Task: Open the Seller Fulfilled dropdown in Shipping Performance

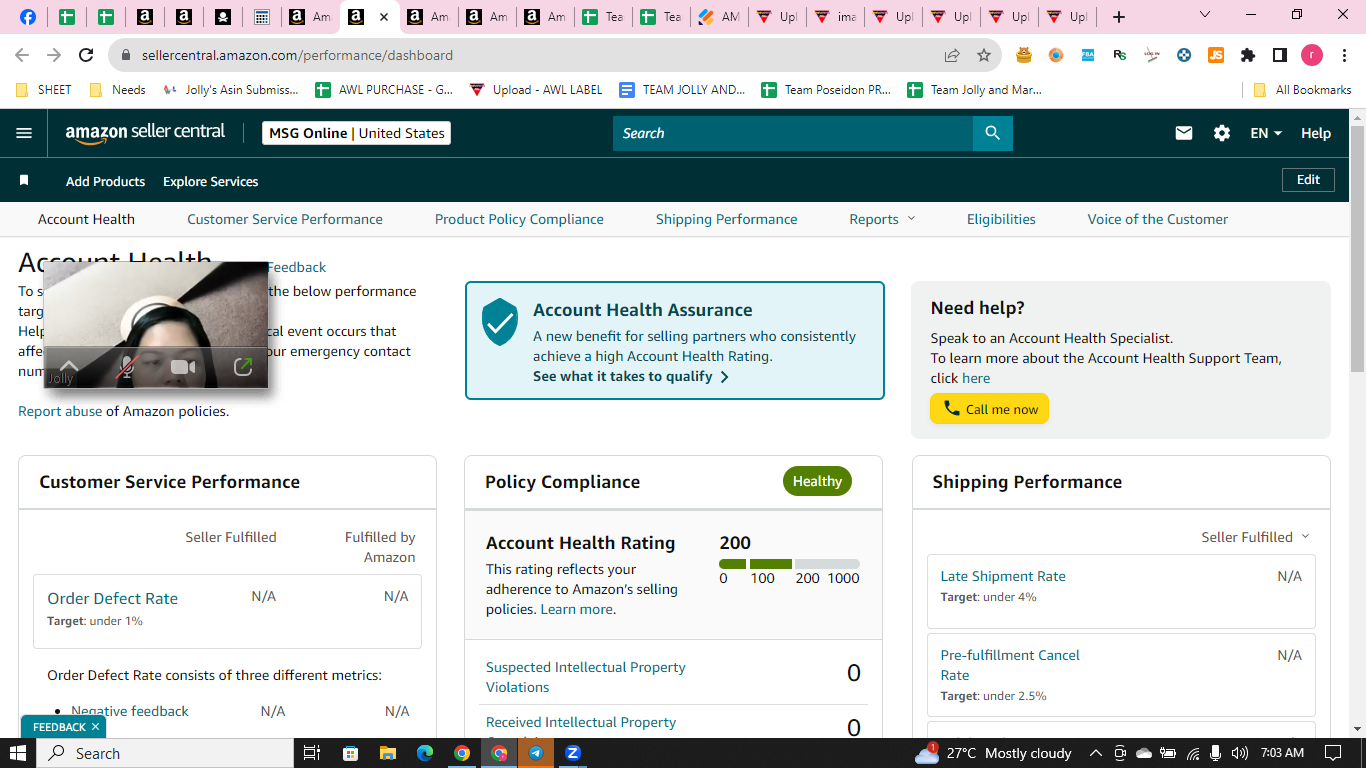Action: point(1255,537)
